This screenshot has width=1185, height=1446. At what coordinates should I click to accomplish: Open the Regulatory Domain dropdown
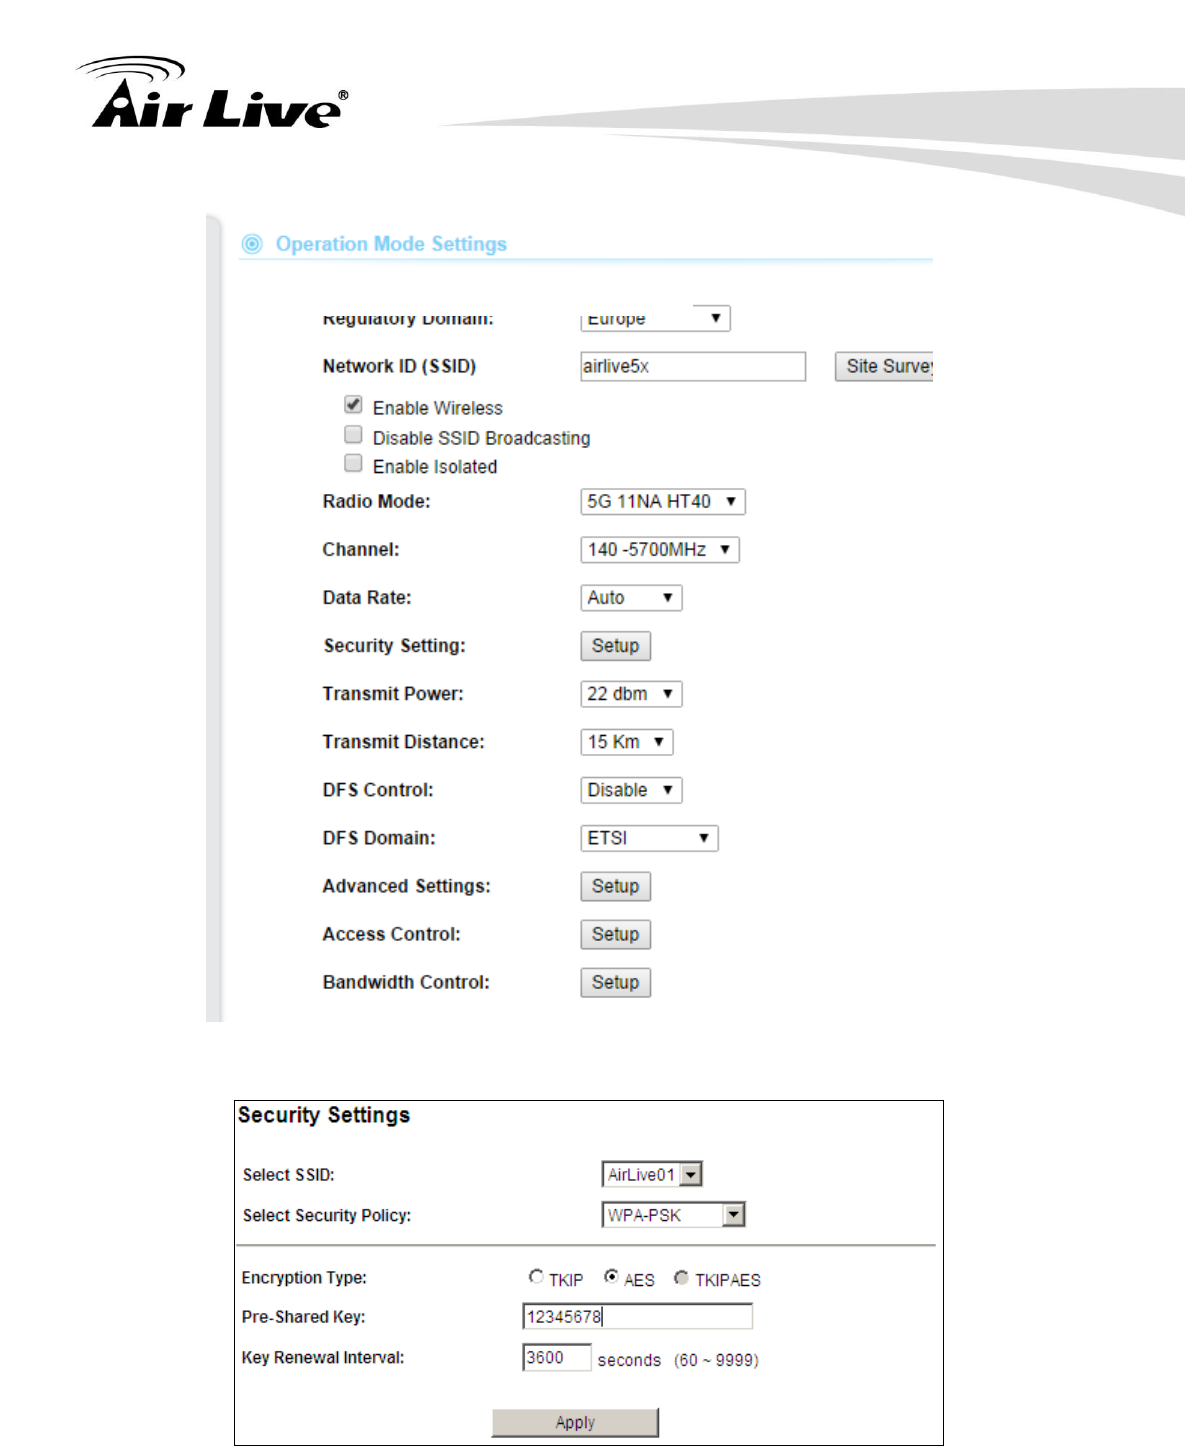[655, 318]
